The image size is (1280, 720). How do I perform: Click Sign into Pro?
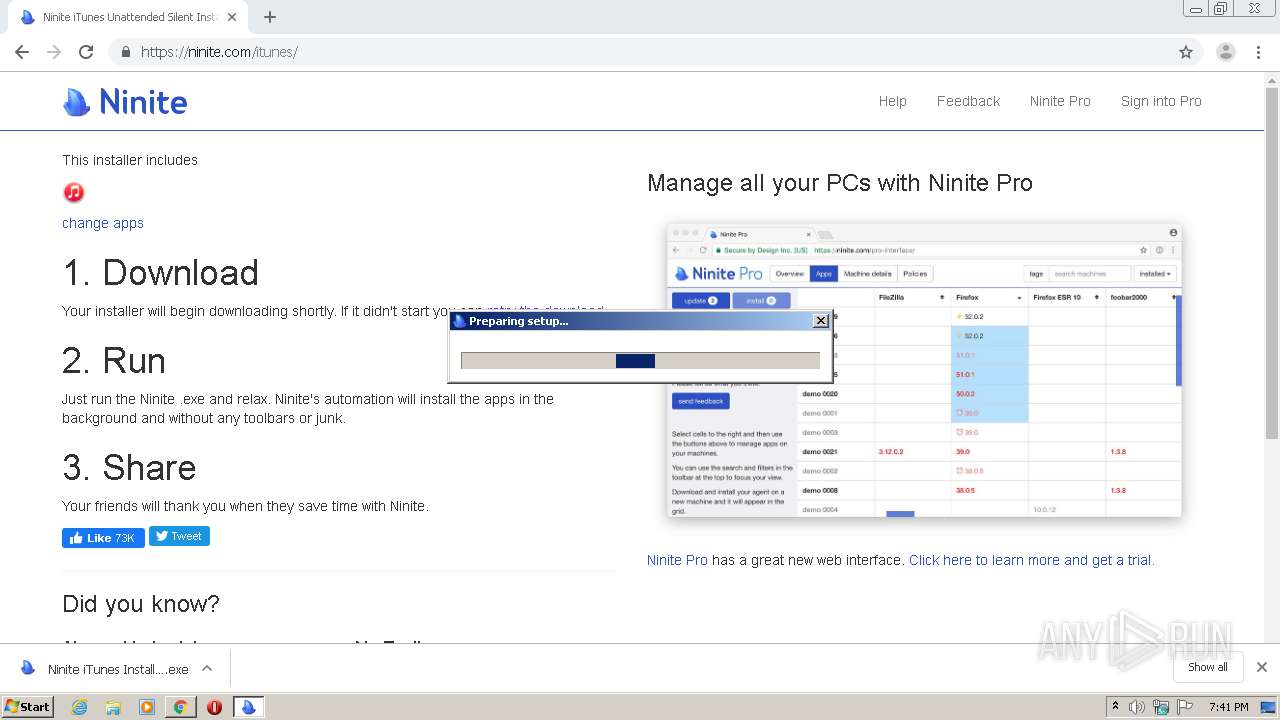1161,101
